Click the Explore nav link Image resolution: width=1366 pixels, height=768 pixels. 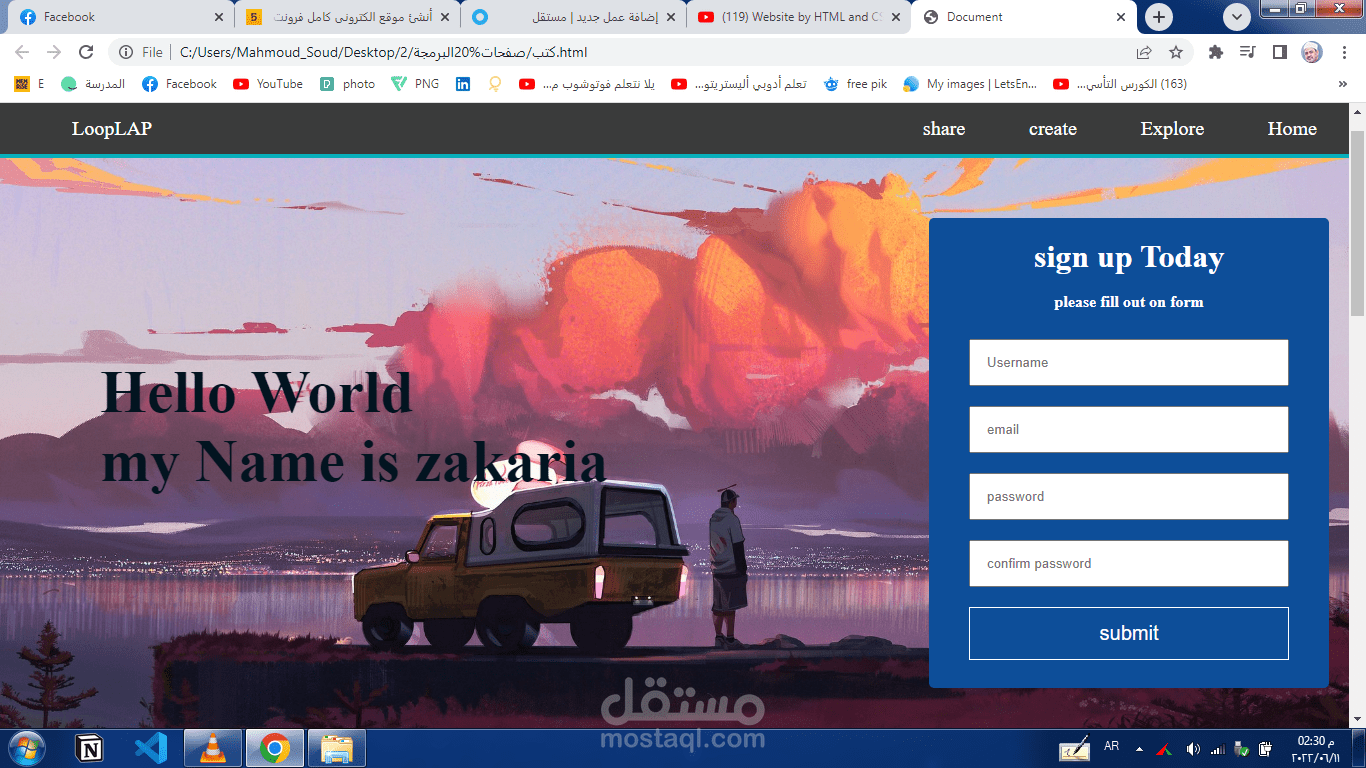pos(1172,129)
